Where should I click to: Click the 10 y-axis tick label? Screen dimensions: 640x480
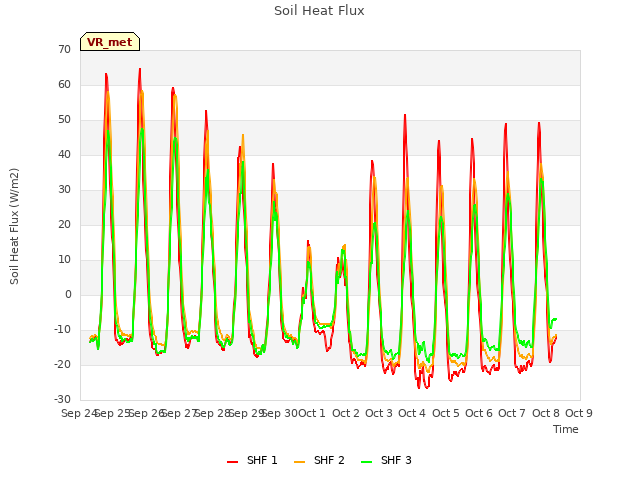[x=64, y=260]
